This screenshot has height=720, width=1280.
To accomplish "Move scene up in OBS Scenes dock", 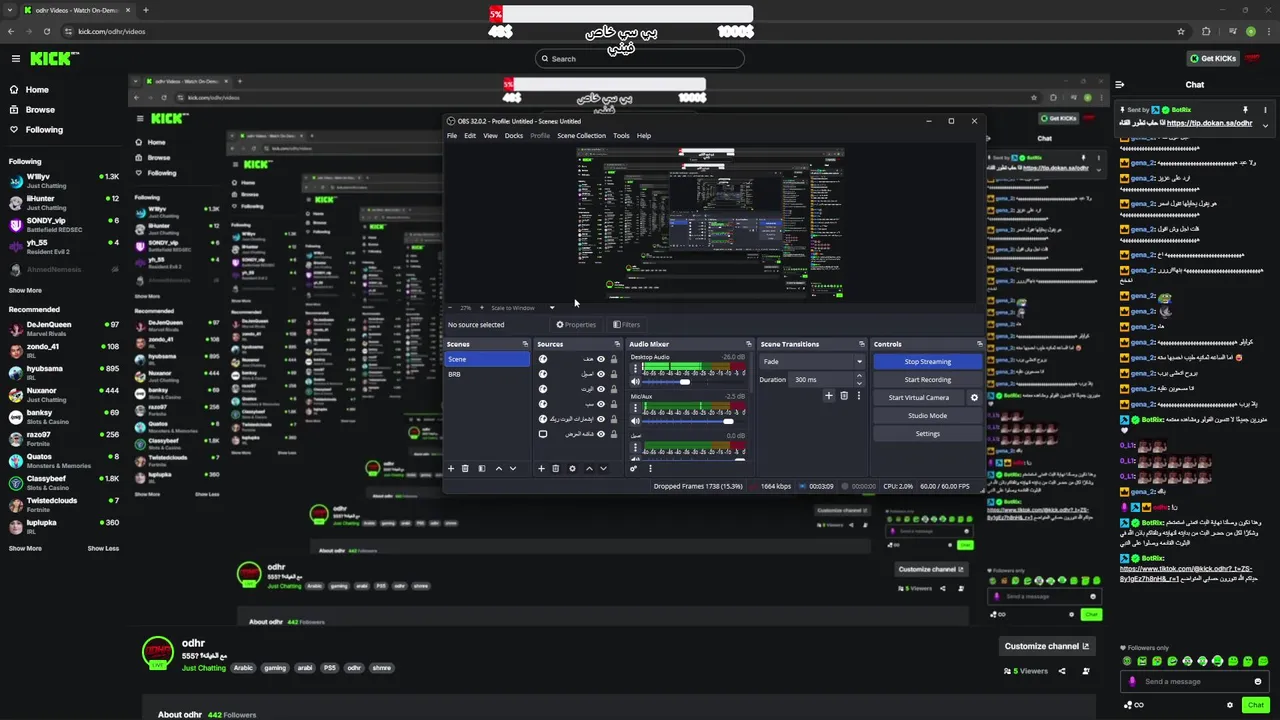I will [x=499, y=468].
